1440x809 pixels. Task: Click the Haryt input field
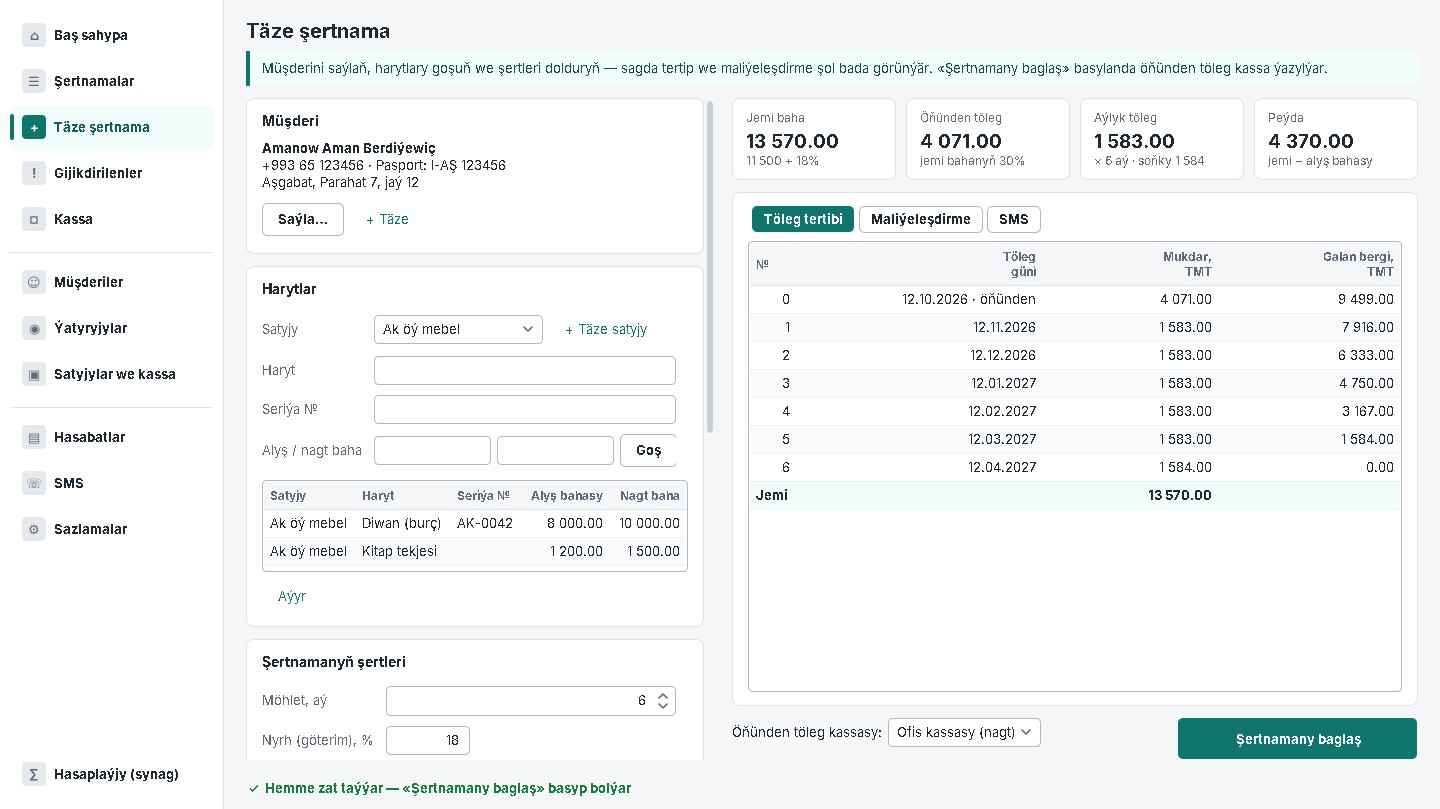[x=525, y=370]
